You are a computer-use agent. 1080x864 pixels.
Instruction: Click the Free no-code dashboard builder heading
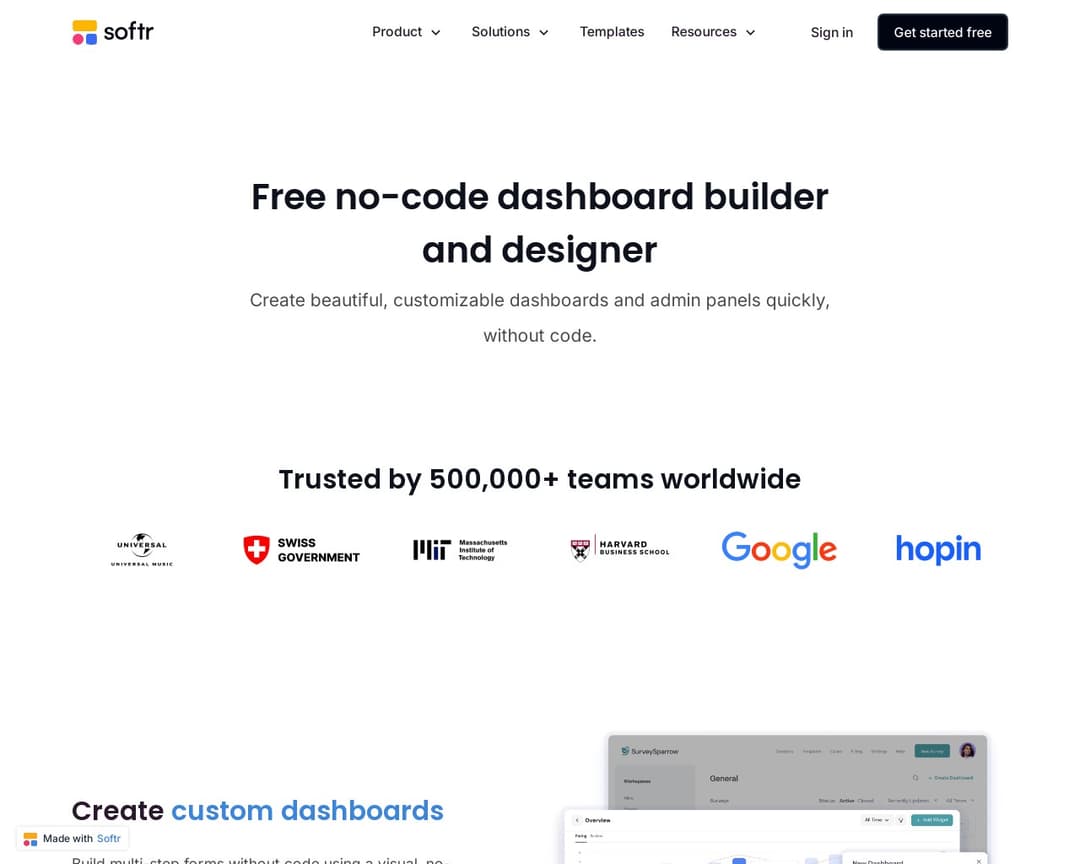pos(539,223)
